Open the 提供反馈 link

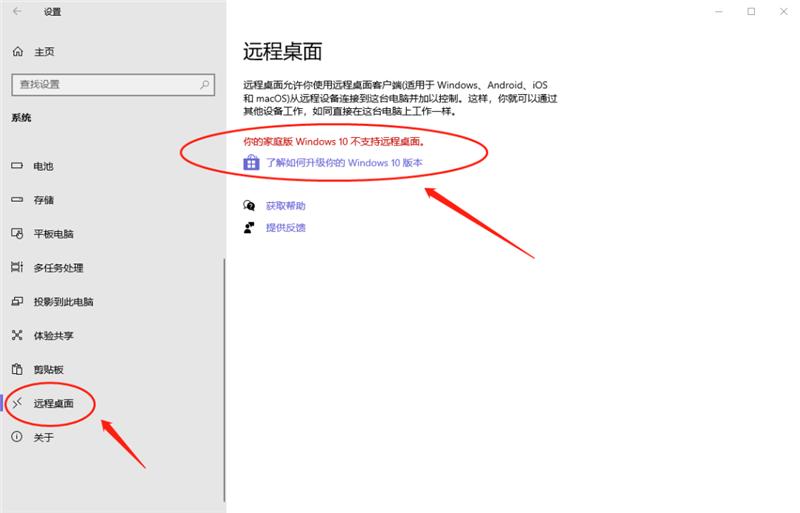pos(286,228)
